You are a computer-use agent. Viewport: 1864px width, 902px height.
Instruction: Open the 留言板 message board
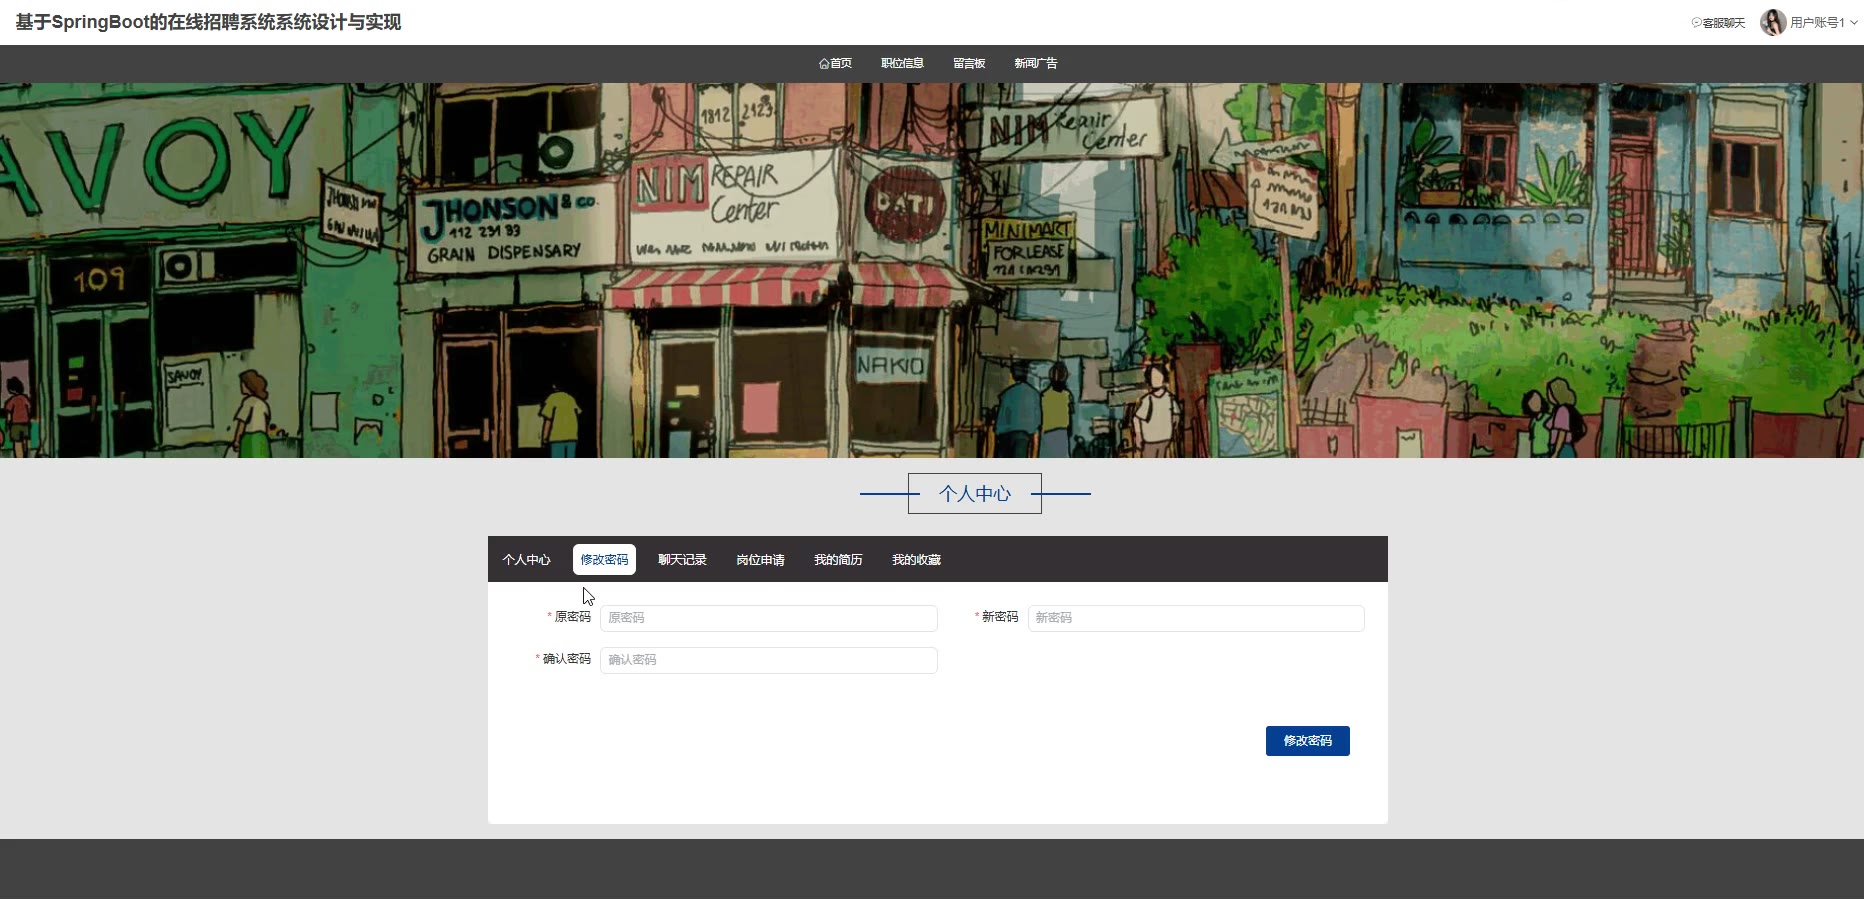969,64
